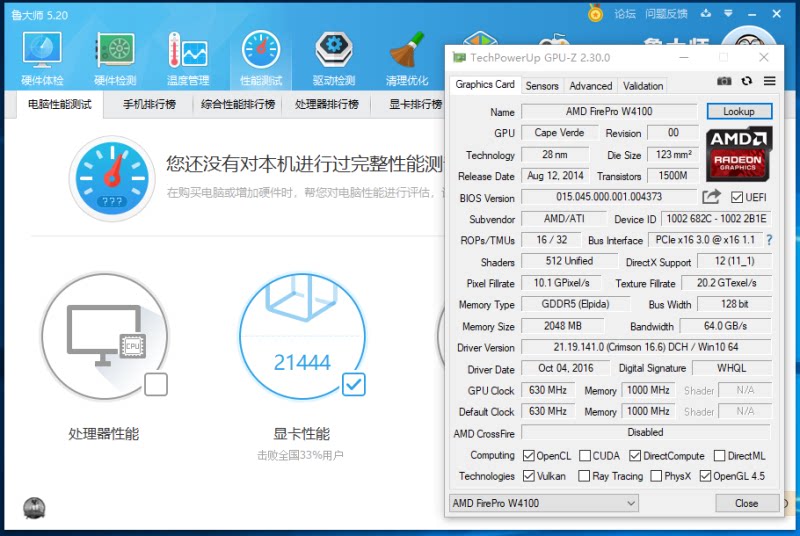
Task: Click the graphics card score circle 21444
Action: click(302, 337)
